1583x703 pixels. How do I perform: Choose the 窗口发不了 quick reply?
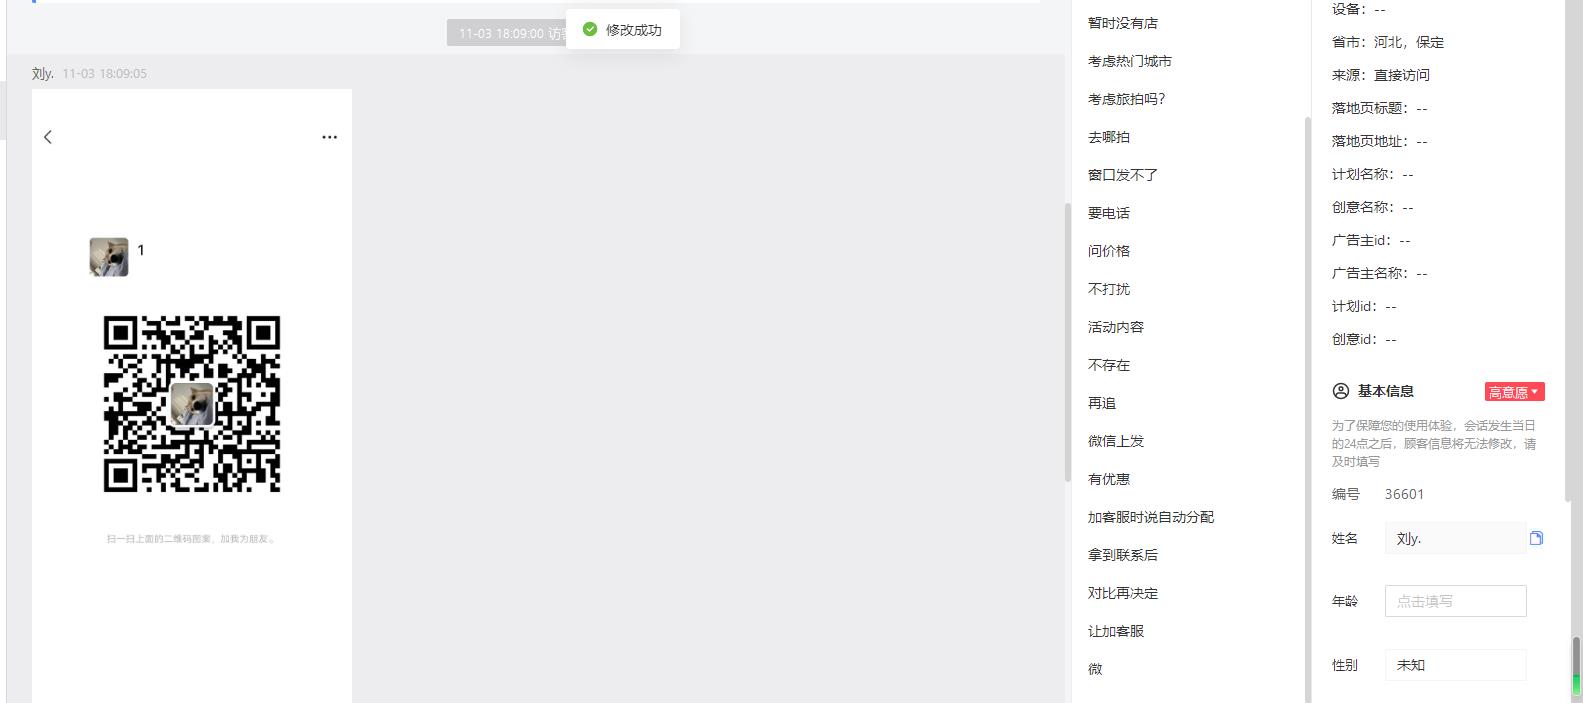point(1123,175)
